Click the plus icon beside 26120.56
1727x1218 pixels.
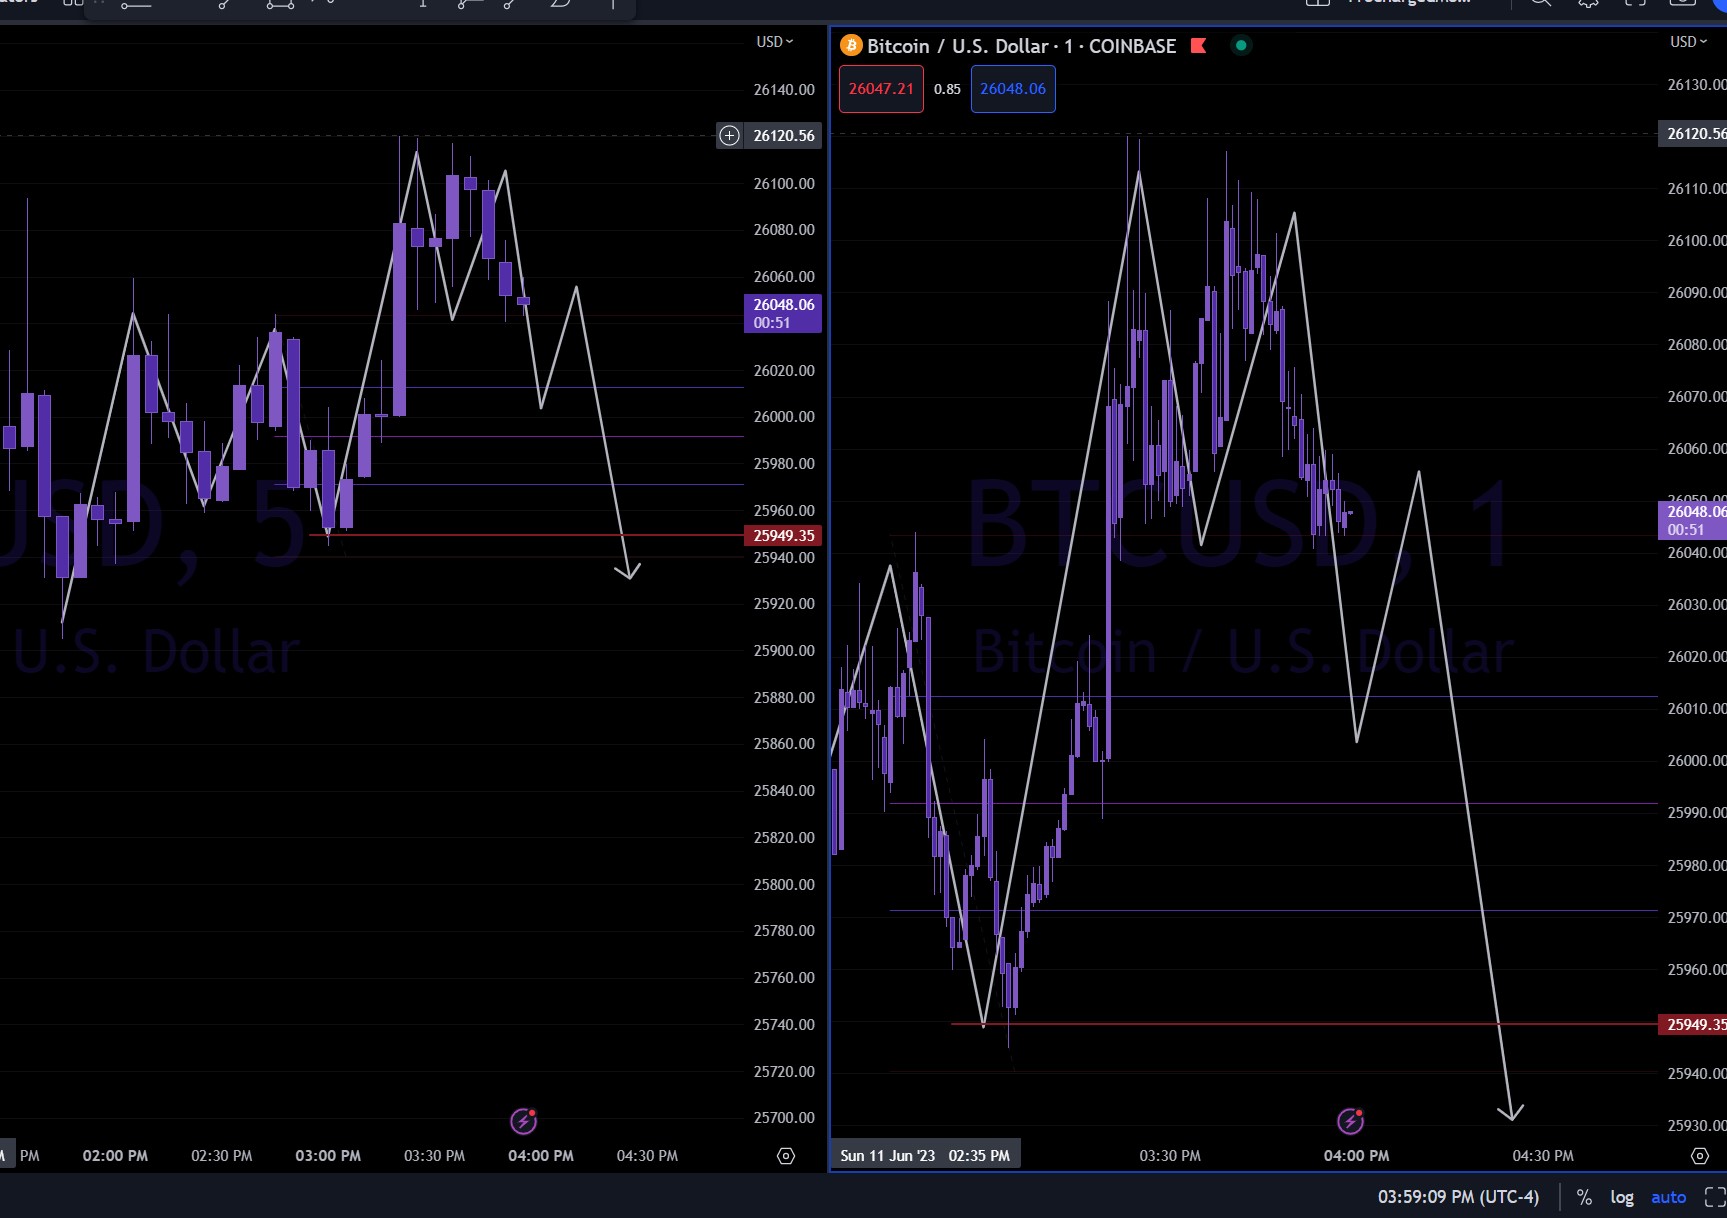click(730, 135)
